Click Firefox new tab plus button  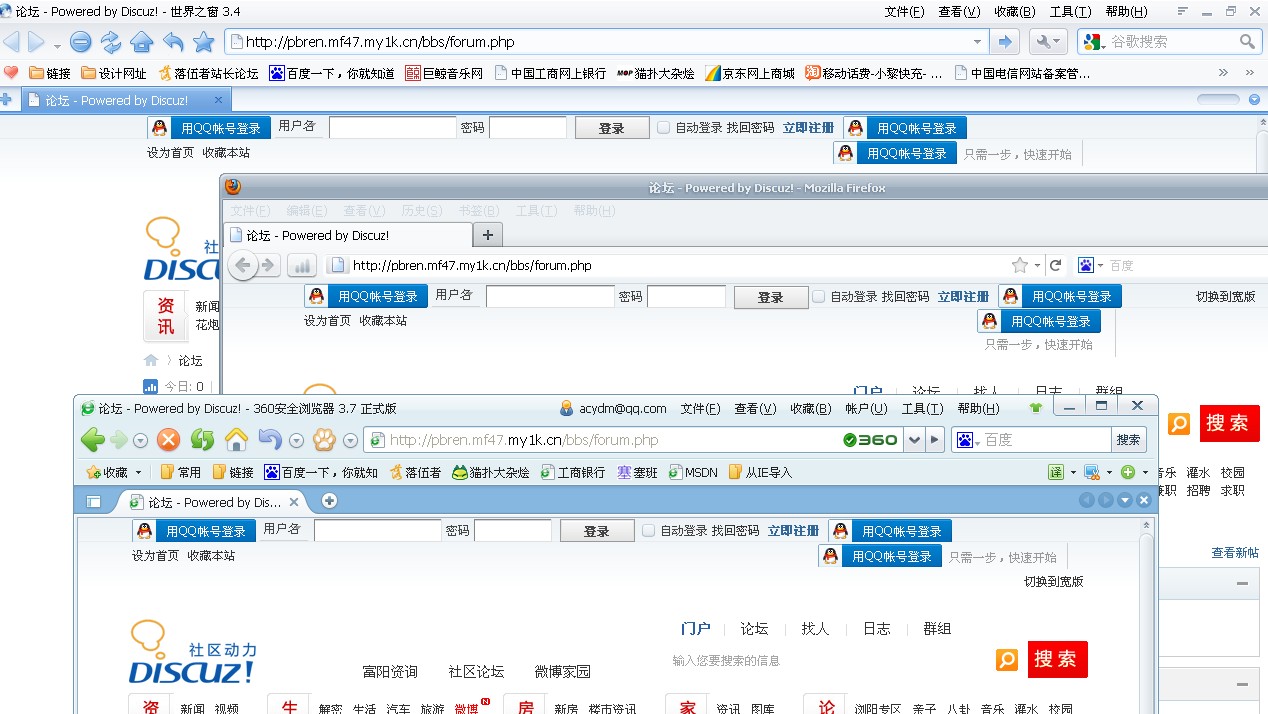488,235
